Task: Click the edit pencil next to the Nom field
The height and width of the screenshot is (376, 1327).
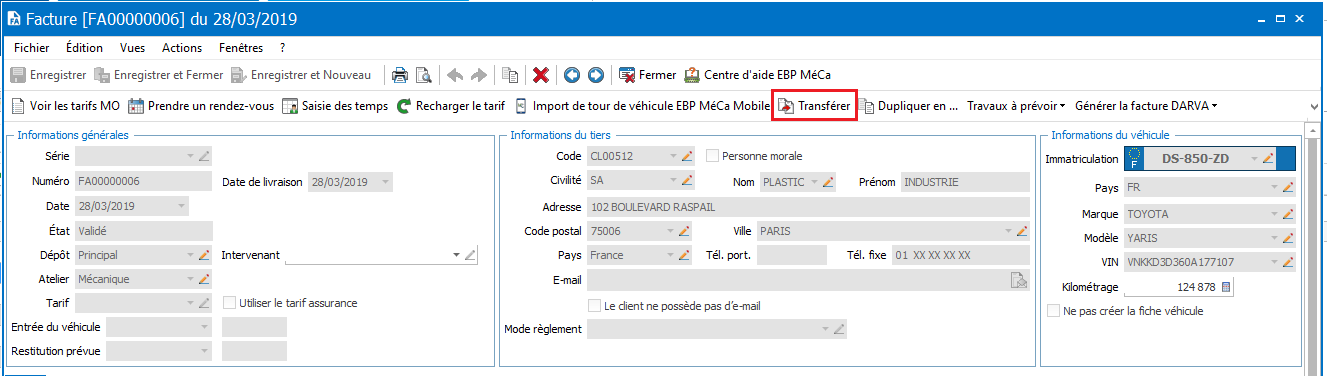Action: 828,181
